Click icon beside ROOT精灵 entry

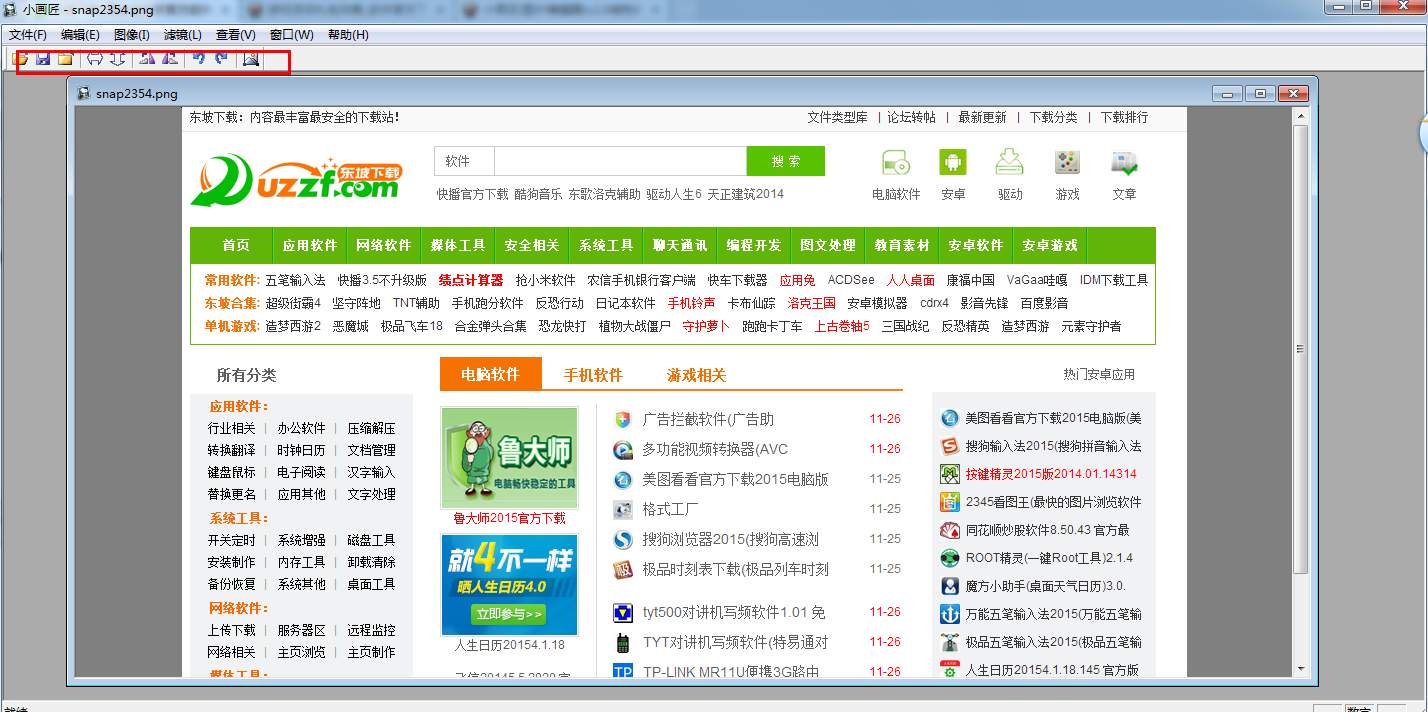(x=950, y=558)
